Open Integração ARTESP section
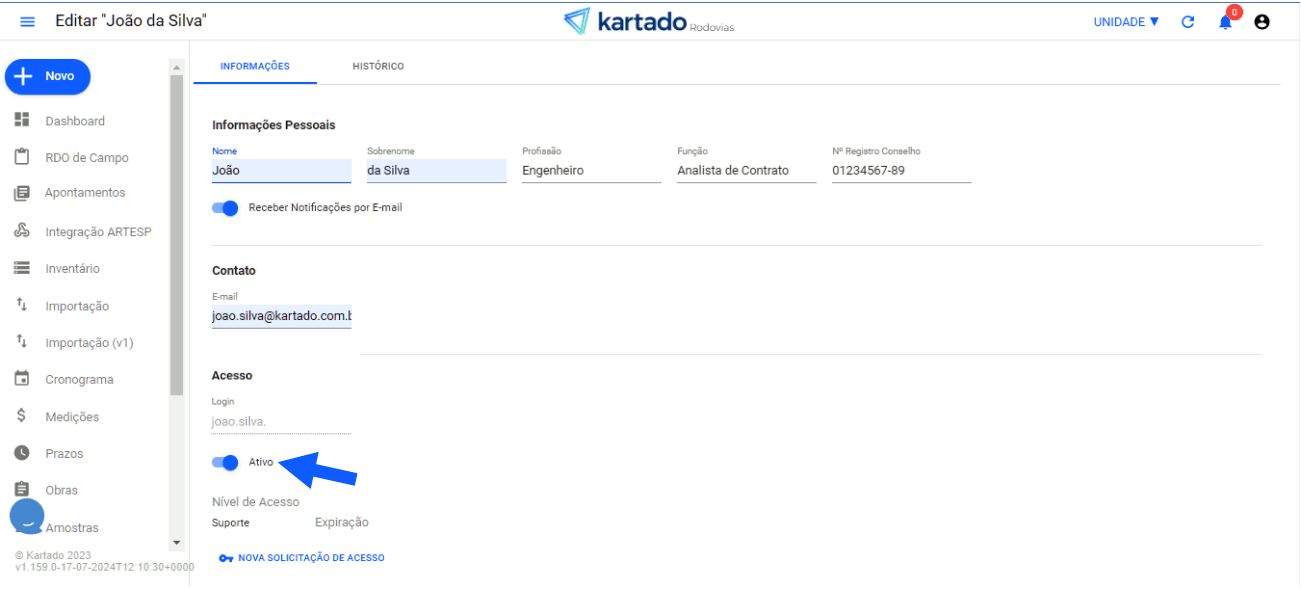Image resolution: width=1301 pixels, height=590 pixels. click(x=97, y=232)
